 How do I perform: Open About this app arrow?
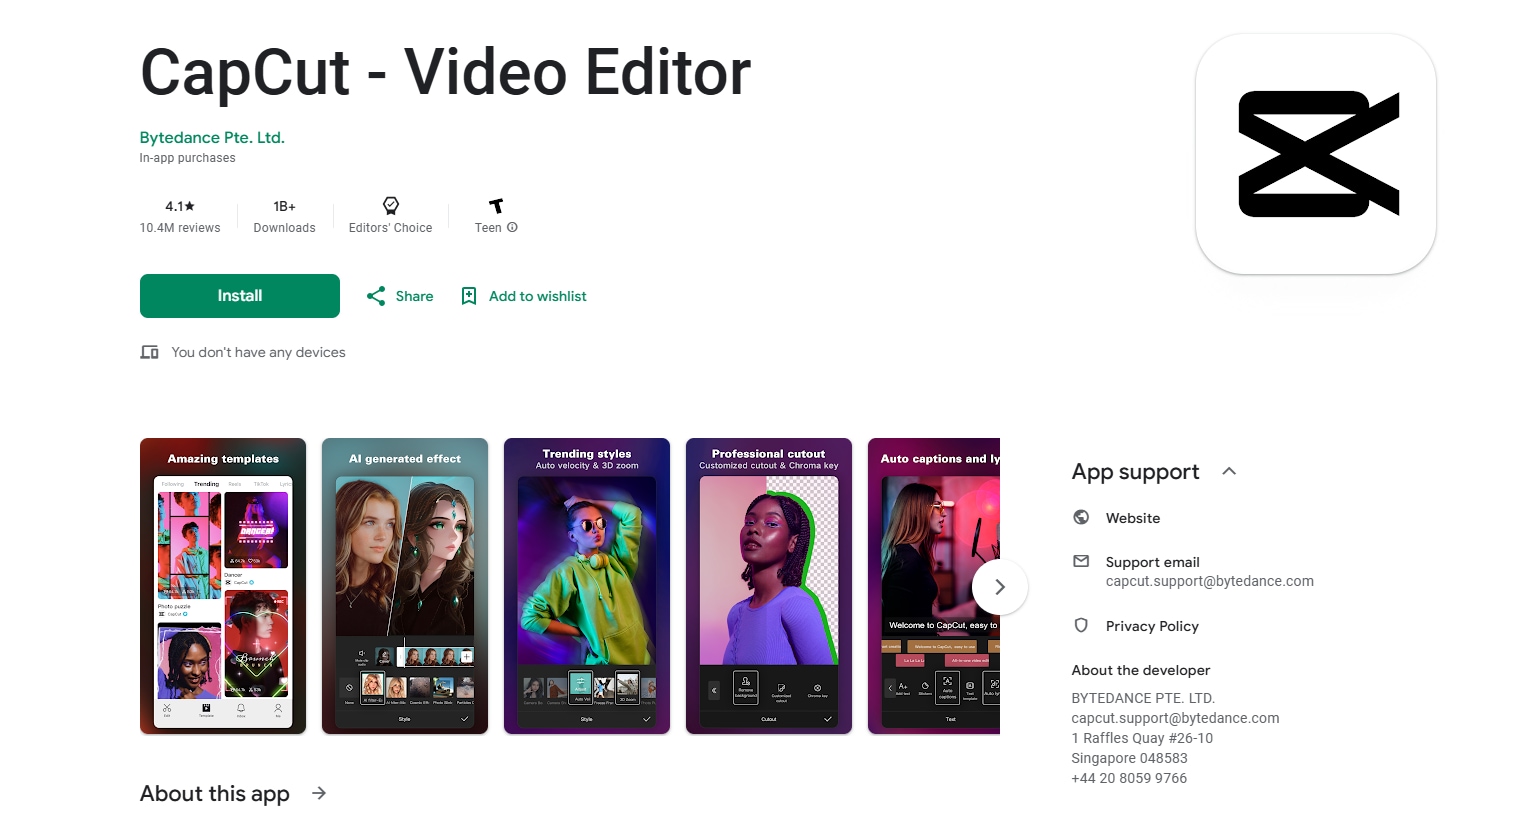pos(319,793)
